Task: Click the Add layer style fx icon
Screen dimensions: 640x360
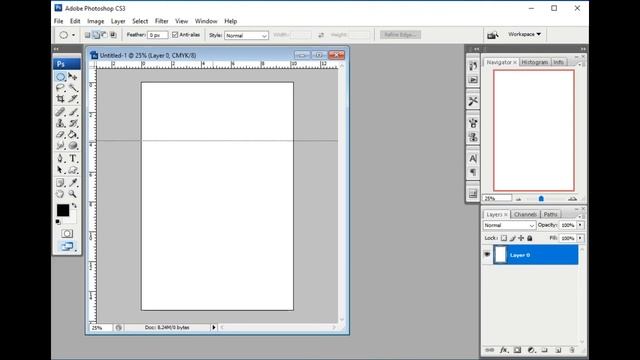Action: point(504,350)
